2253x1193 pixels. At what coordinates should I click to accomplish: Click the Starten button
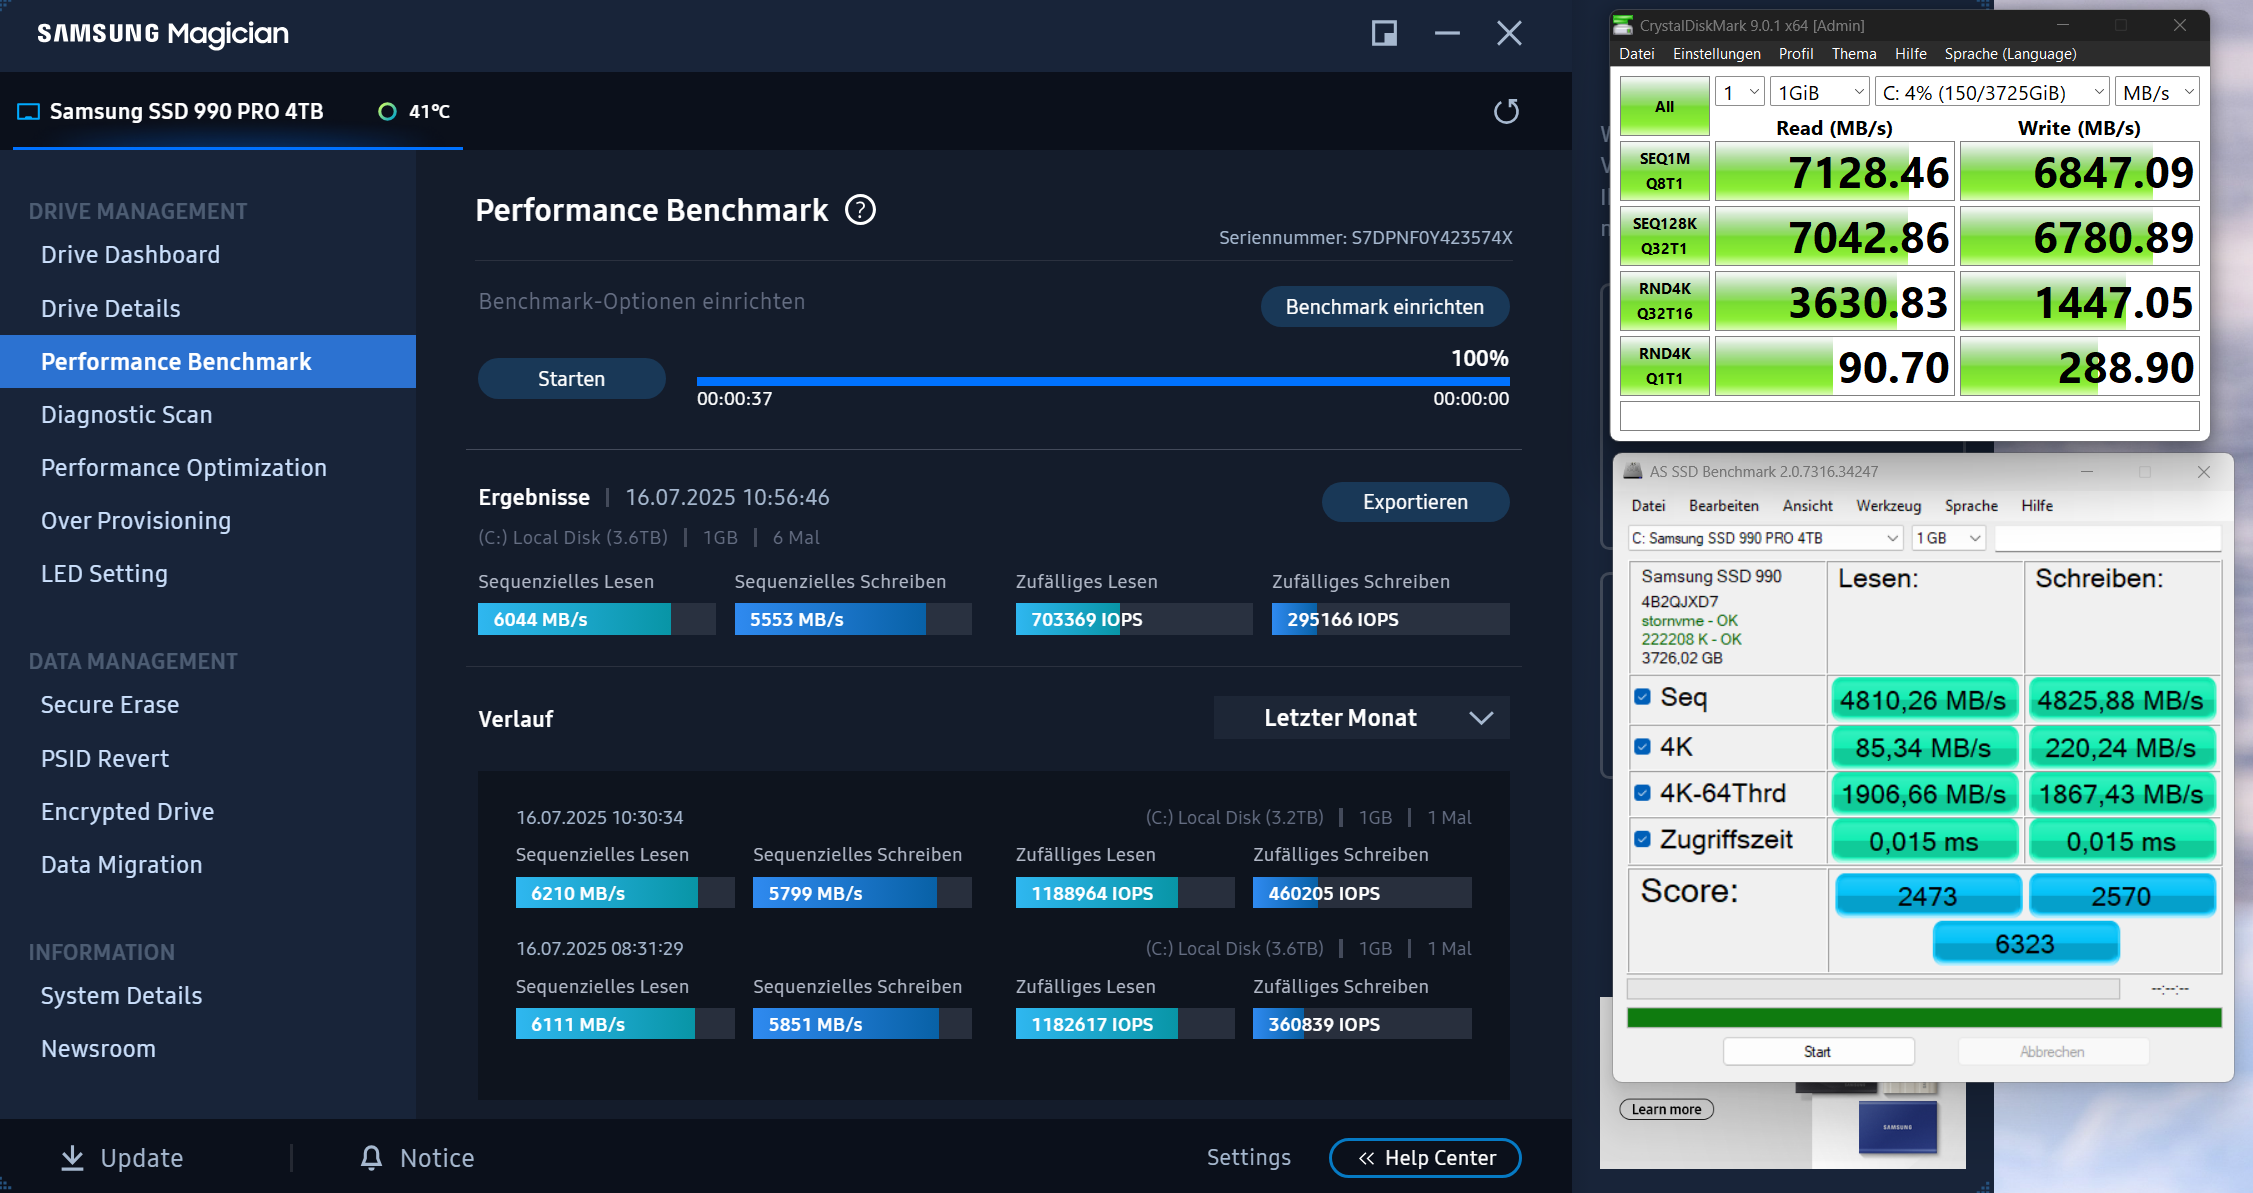click(571, 378)
